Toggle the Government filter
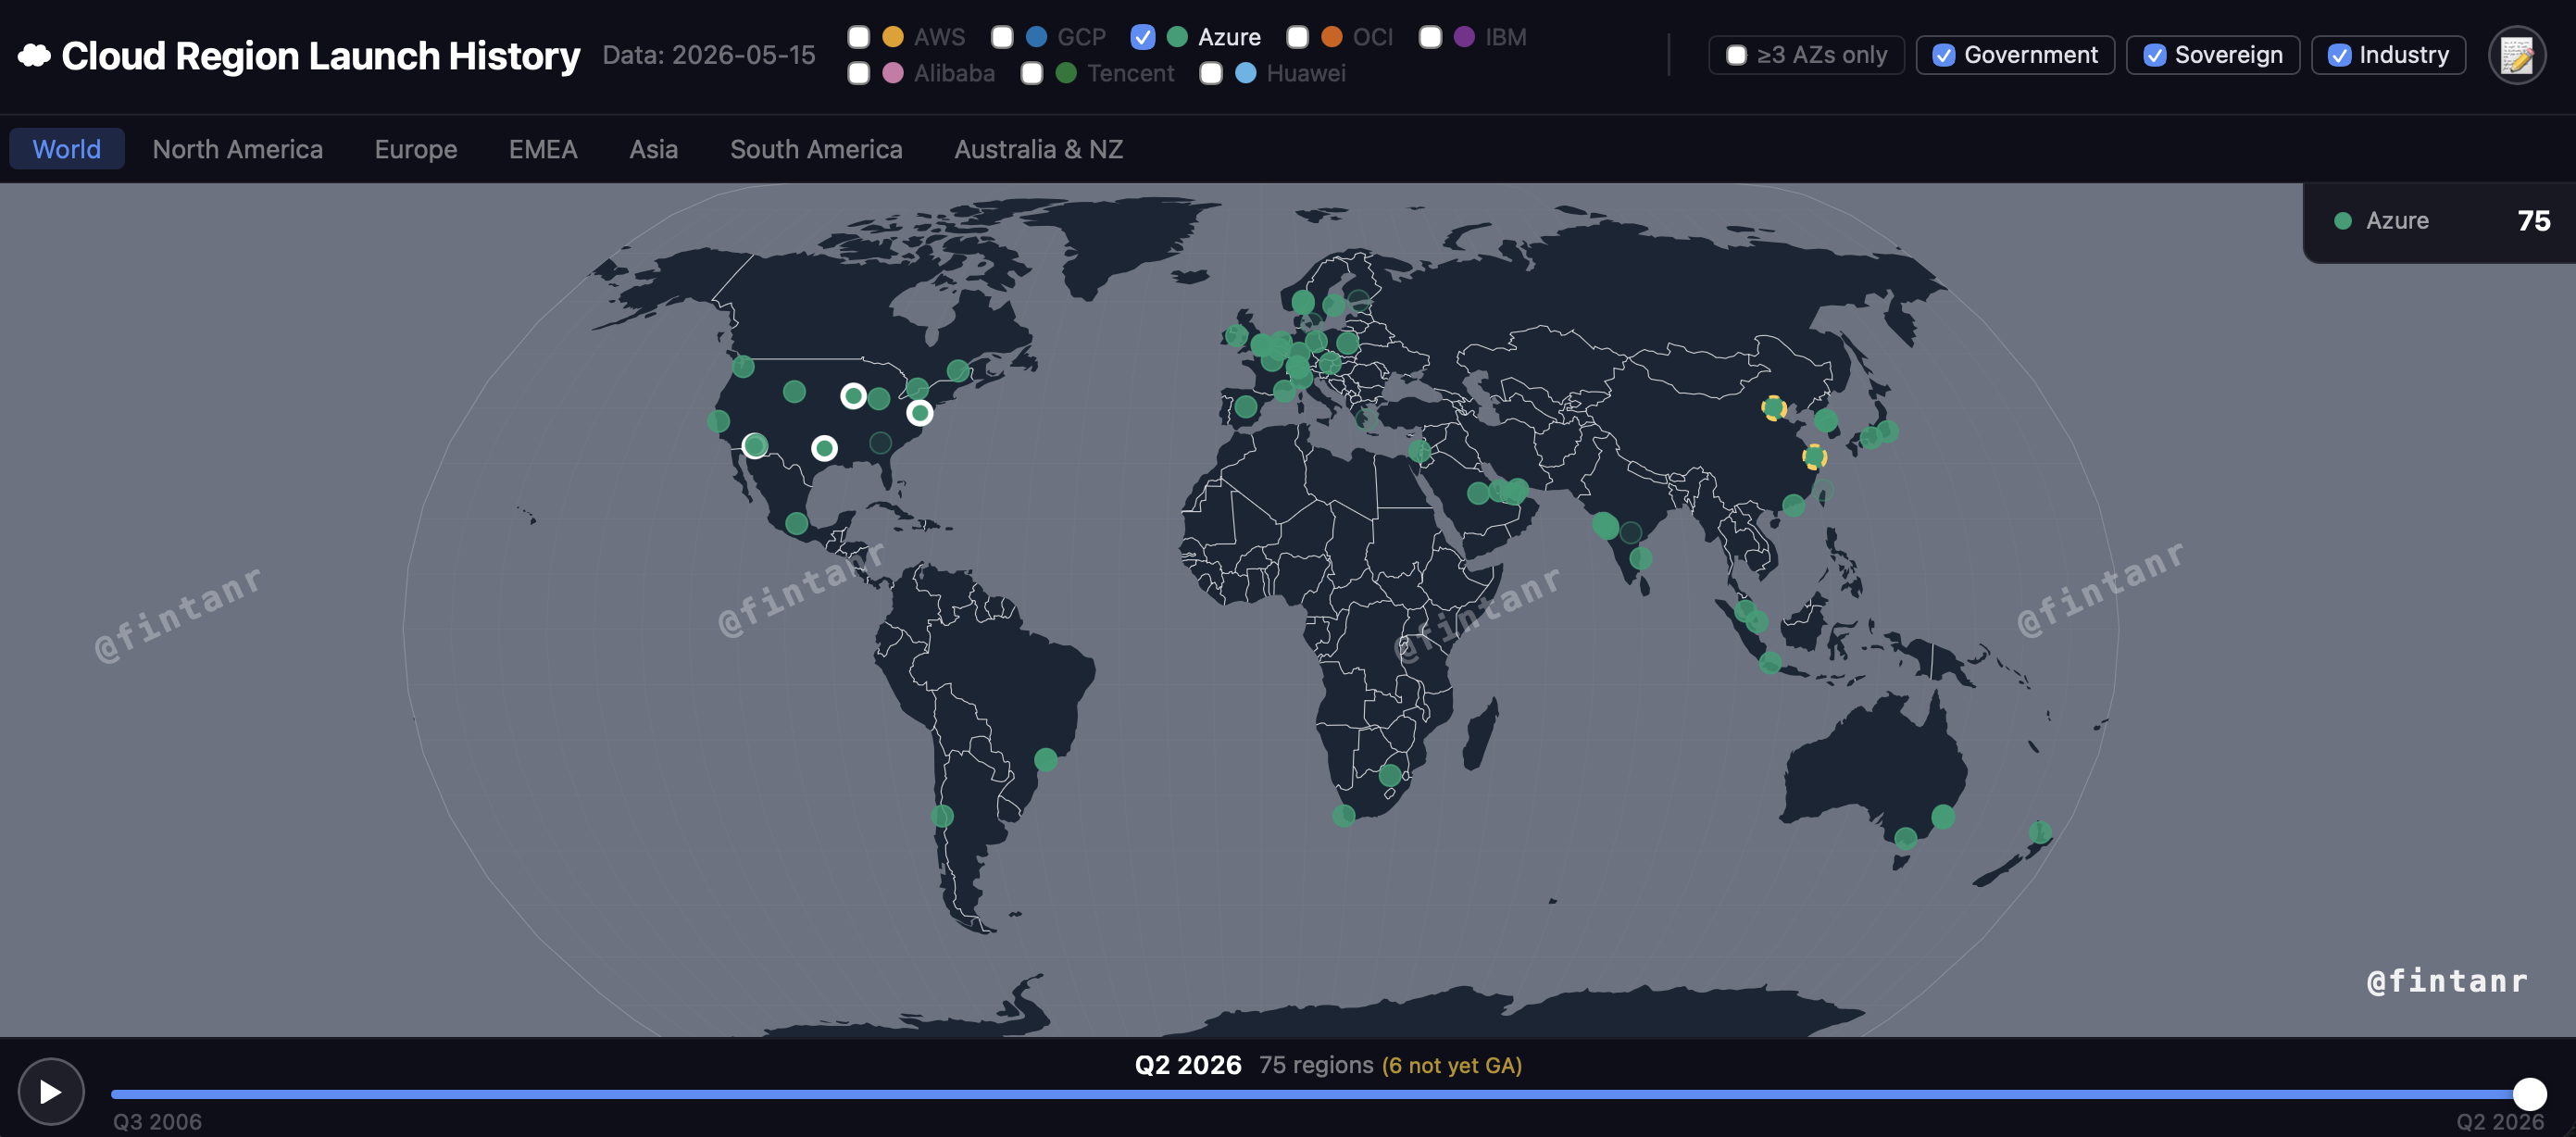Screen dimensions: 2576x1137 (2015, 55)
